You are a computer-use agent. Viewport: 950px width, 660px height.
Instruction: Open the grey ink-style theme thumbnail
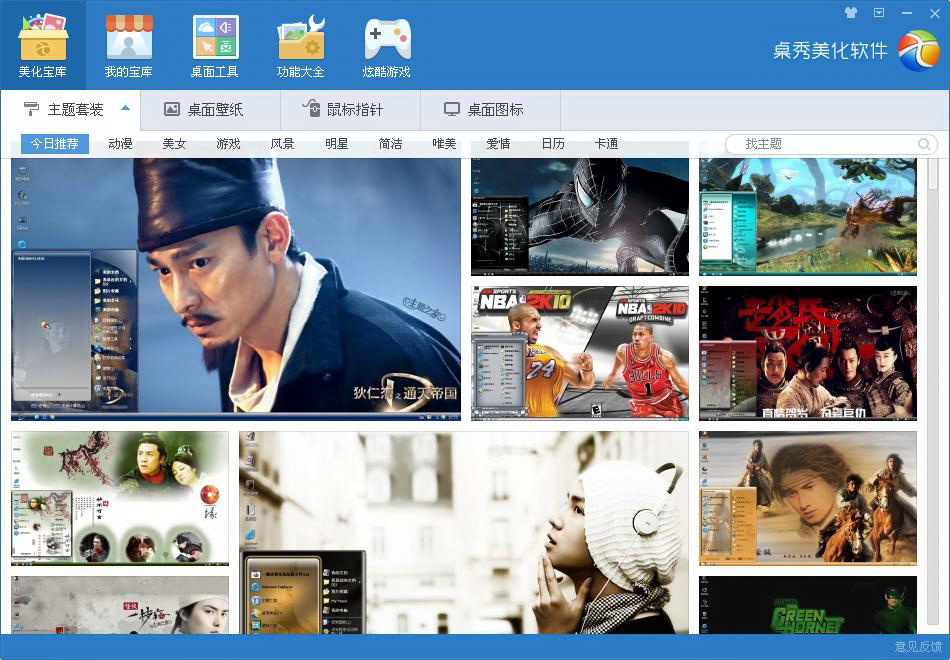pos(120,605)
